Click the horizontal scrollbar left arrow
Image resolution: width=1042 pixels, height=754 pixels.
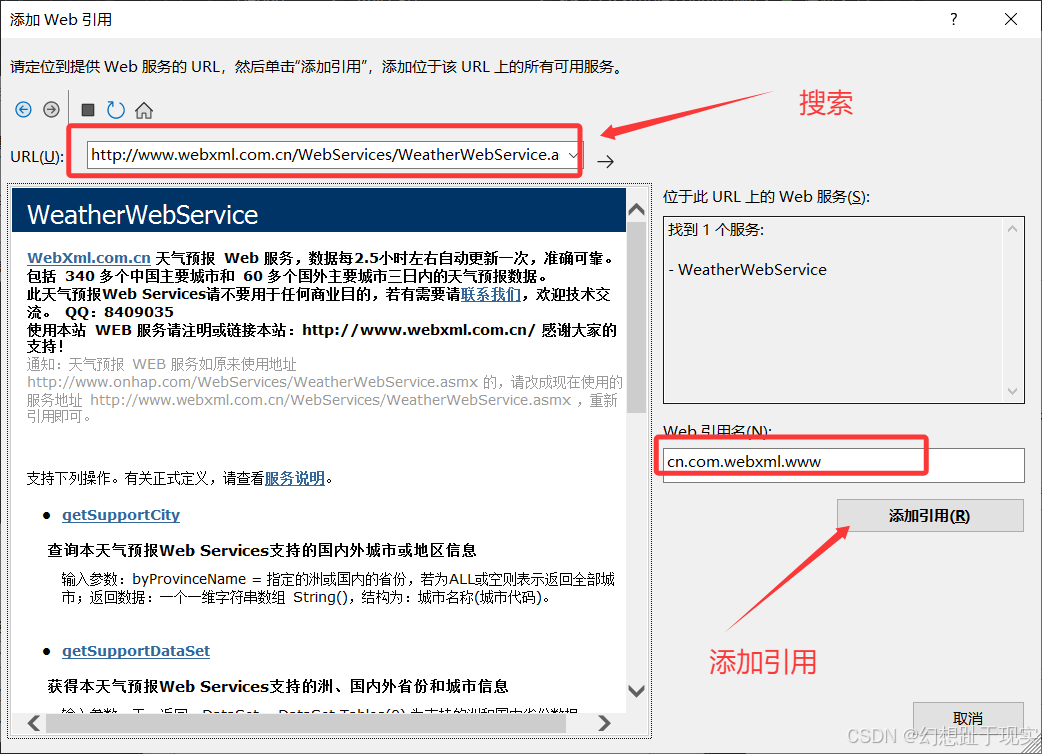[x=34, y=723]
